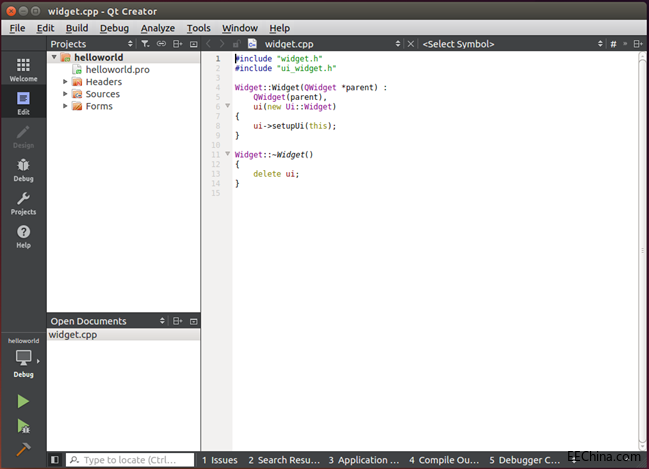Go back in editor history
Viewport: 649px width, 469px height.
209,44
